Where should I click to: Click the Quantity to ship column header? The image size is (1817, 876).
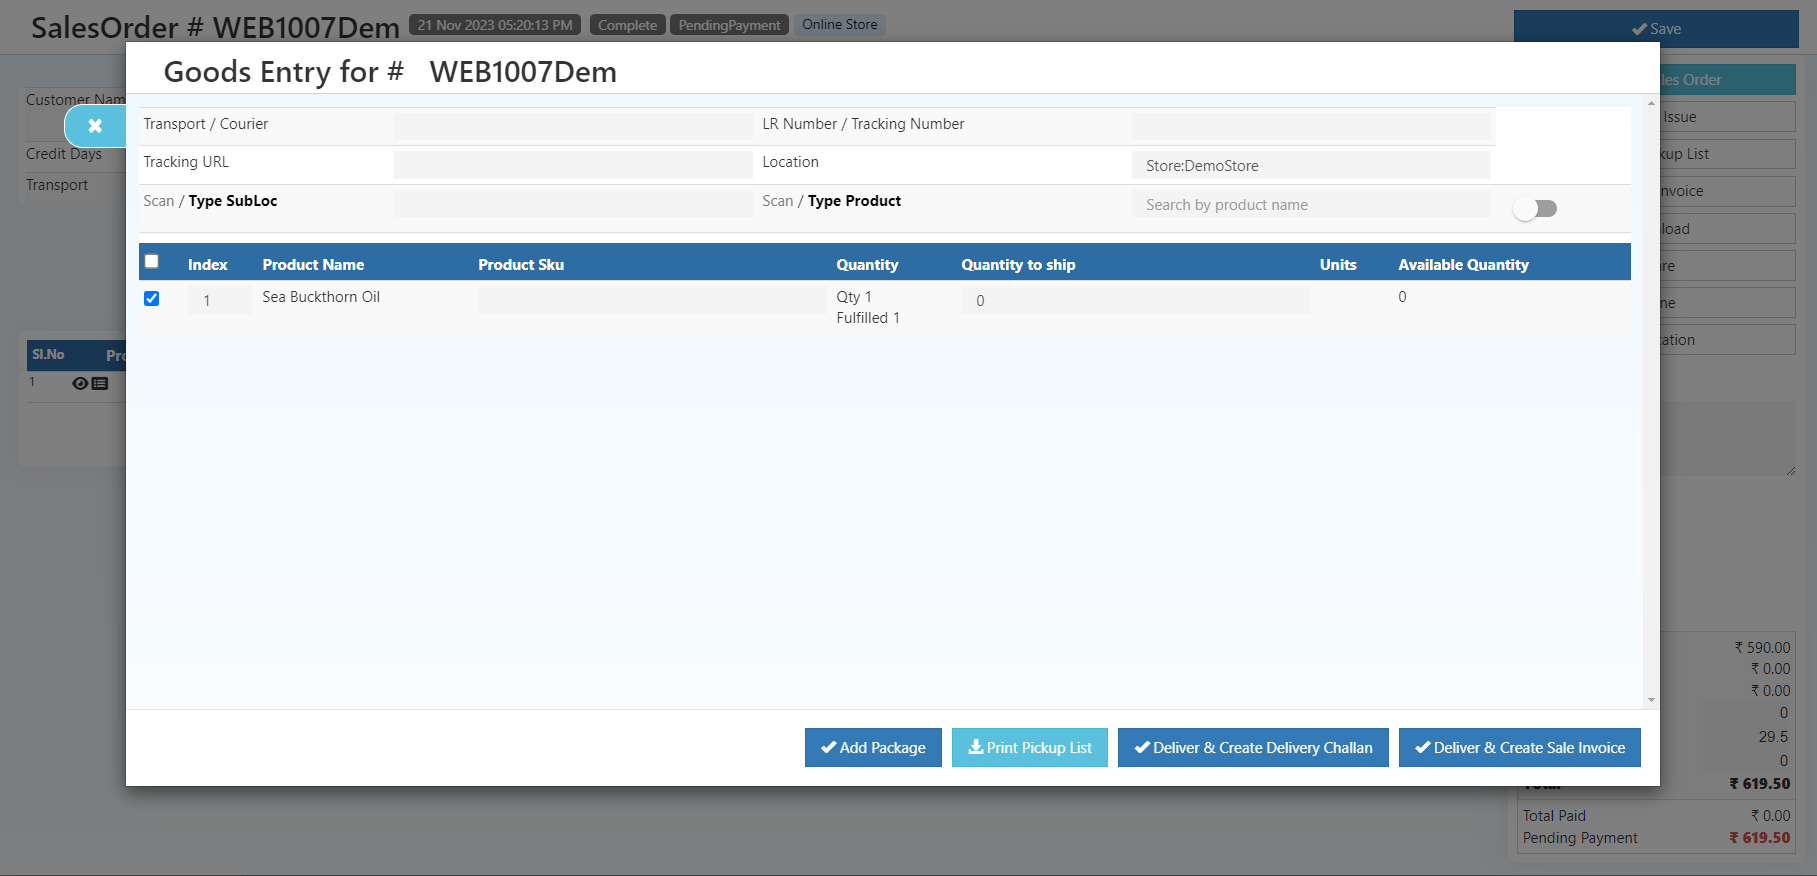pyautogui.click(x=1018, y=265)
